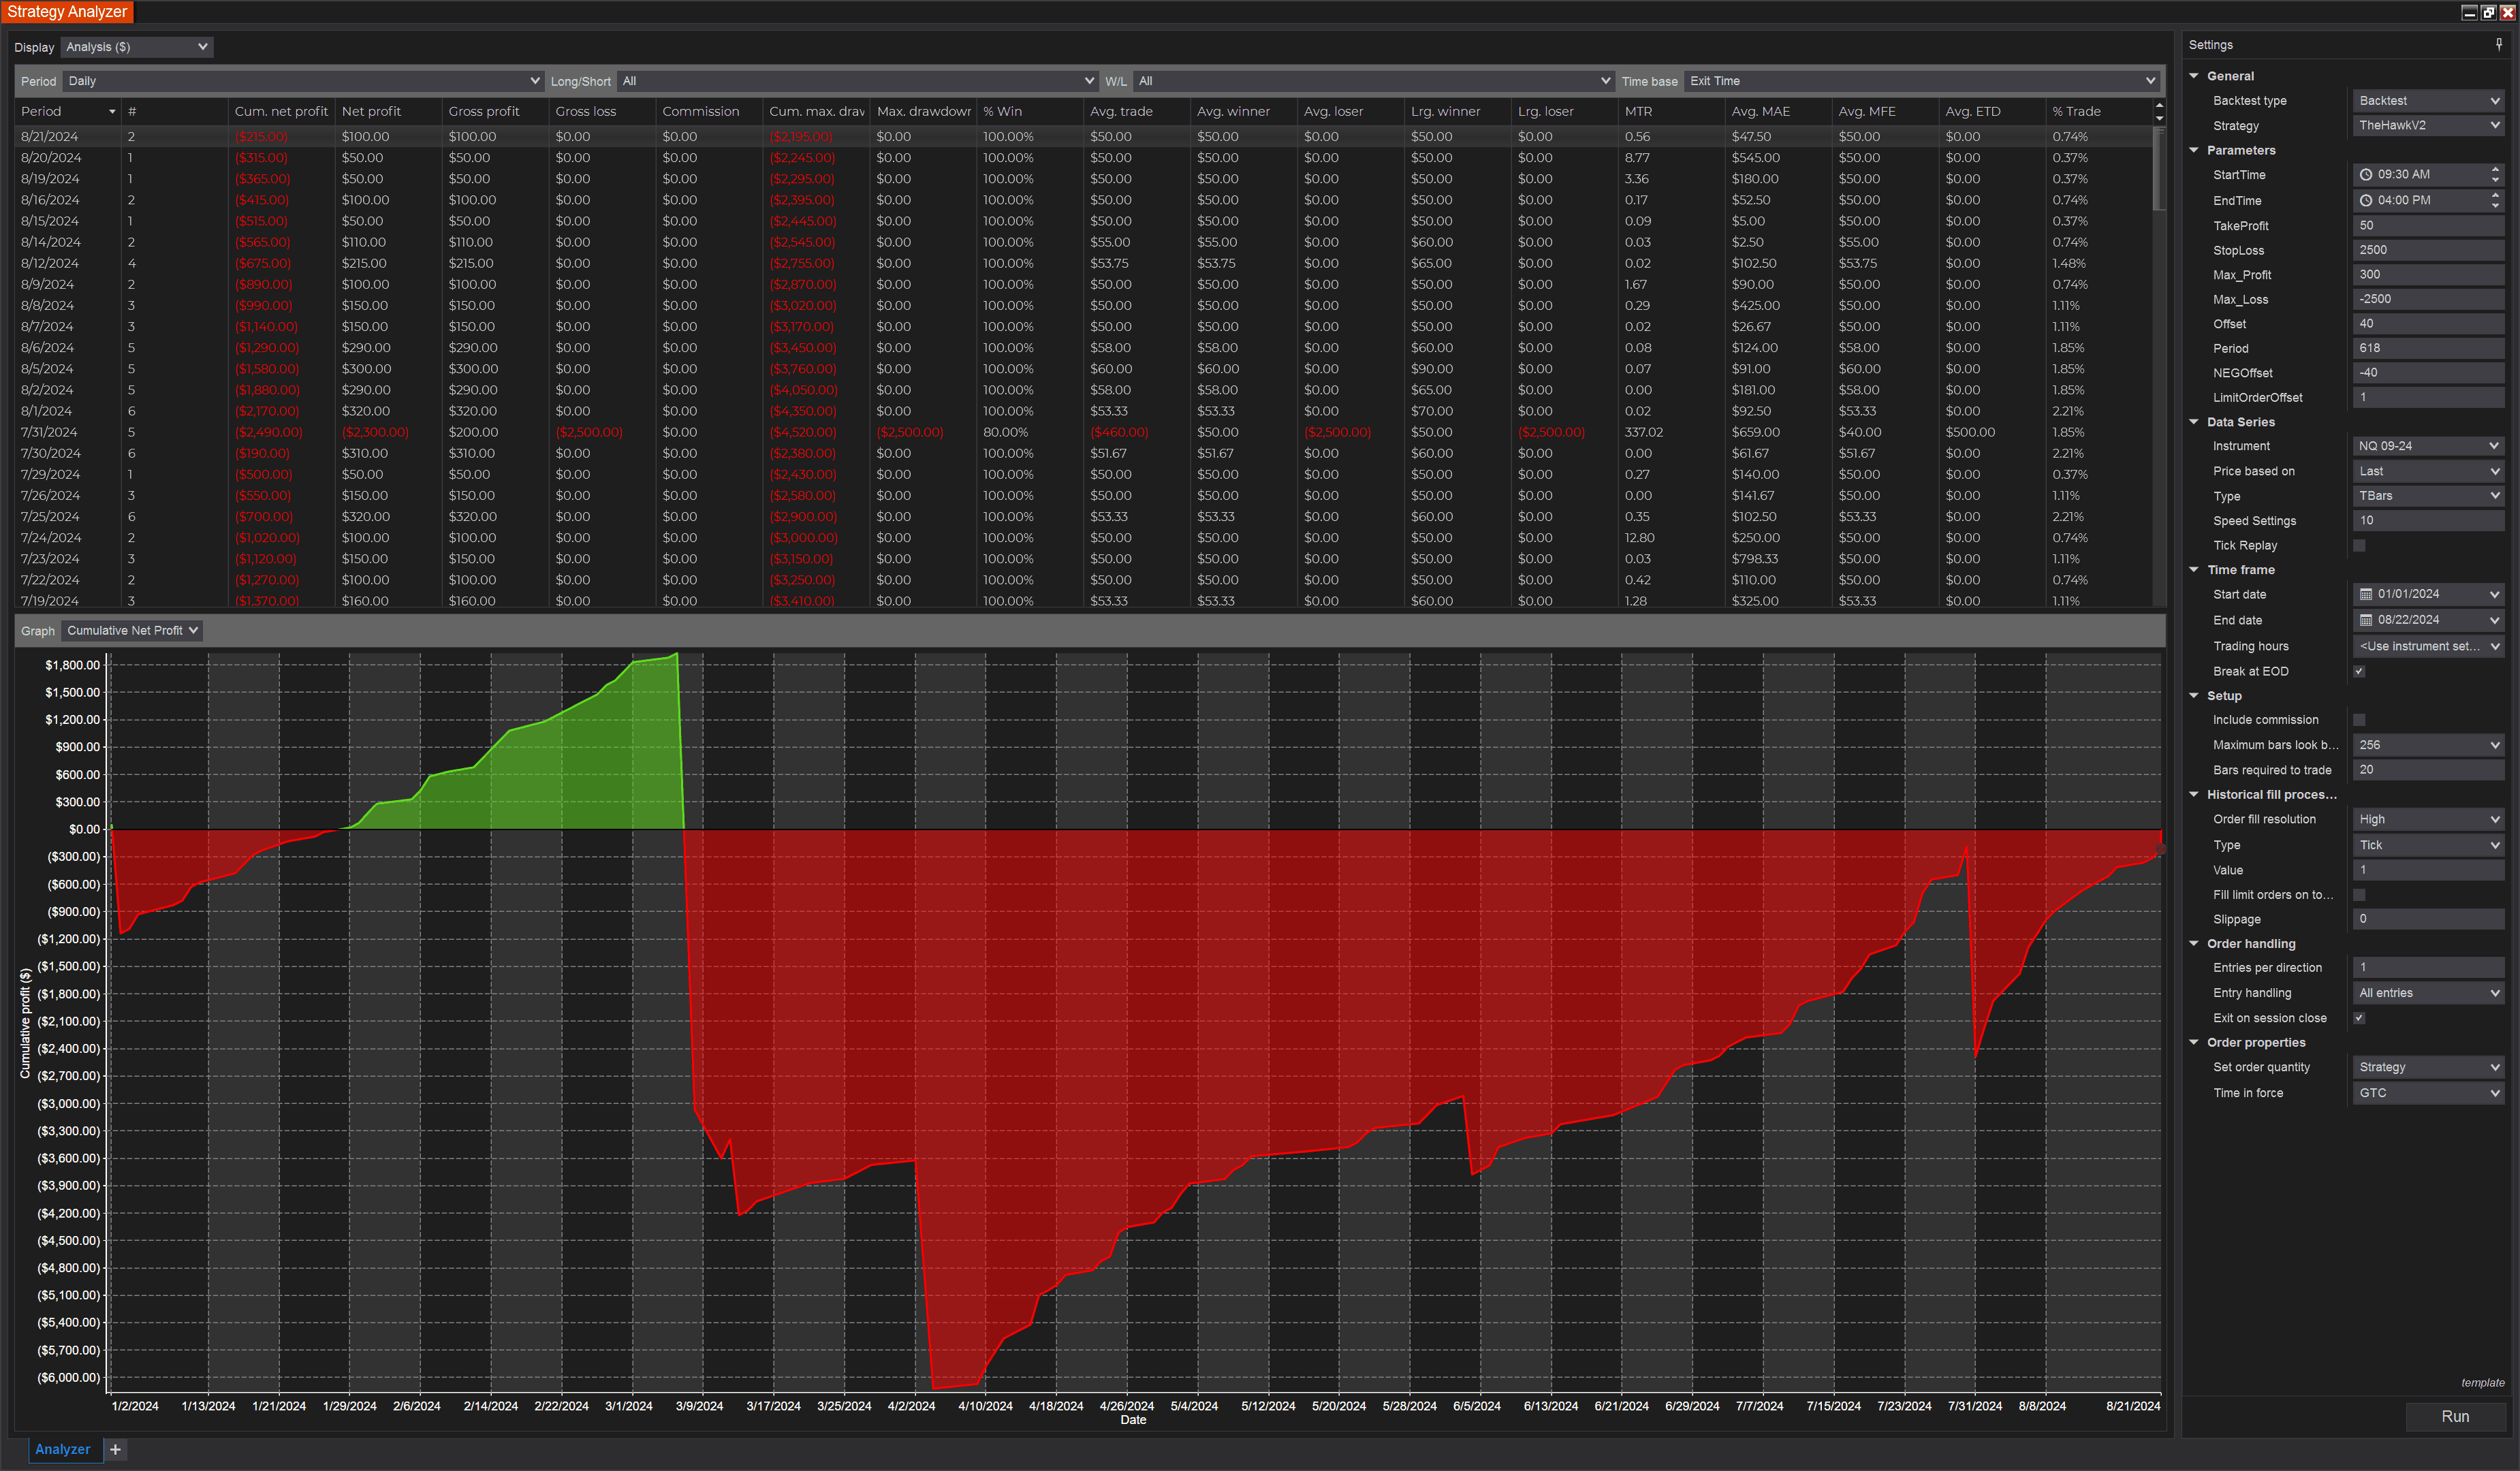The height and width of the screenshot is (1471, 2520).
Task: Sort by Avg. MAE column header
Action: [x=1778, y=112]
